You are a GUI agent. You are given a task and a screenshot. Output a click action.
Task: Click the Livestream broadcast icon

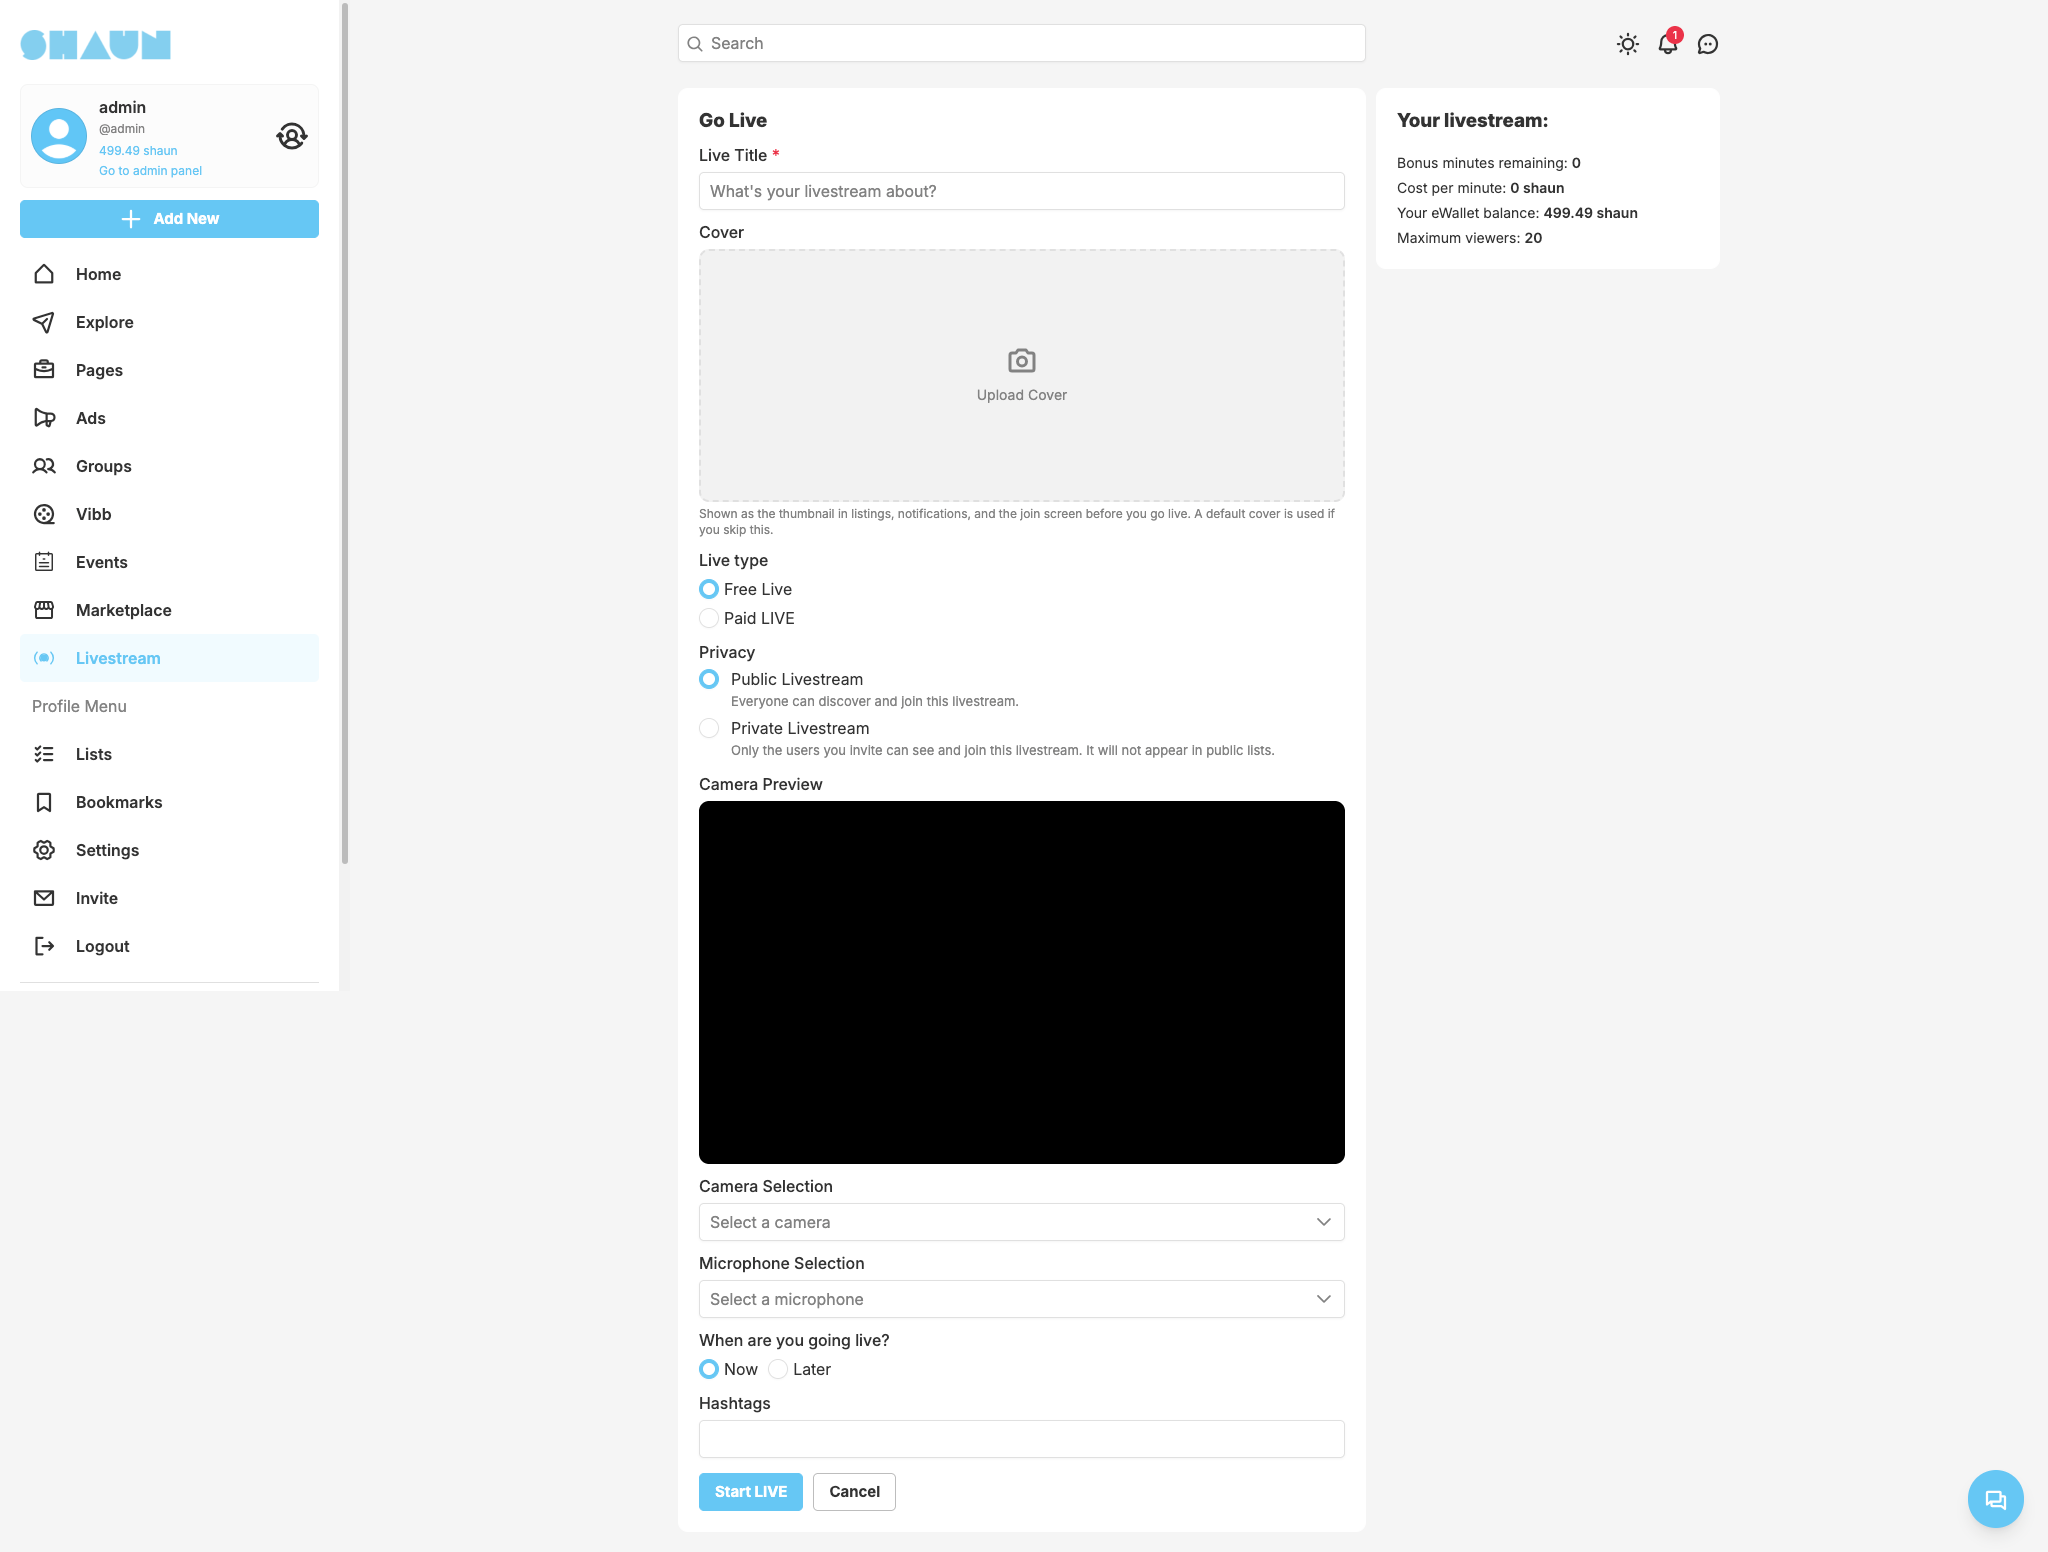coord(44,658)
